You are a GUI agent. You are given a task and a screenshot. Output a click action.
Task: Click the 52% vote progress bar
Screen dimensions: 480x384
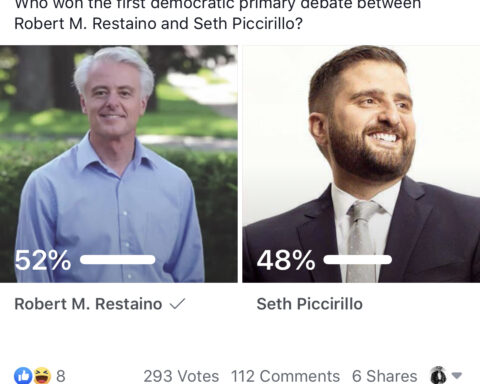[x=118, y=260]
